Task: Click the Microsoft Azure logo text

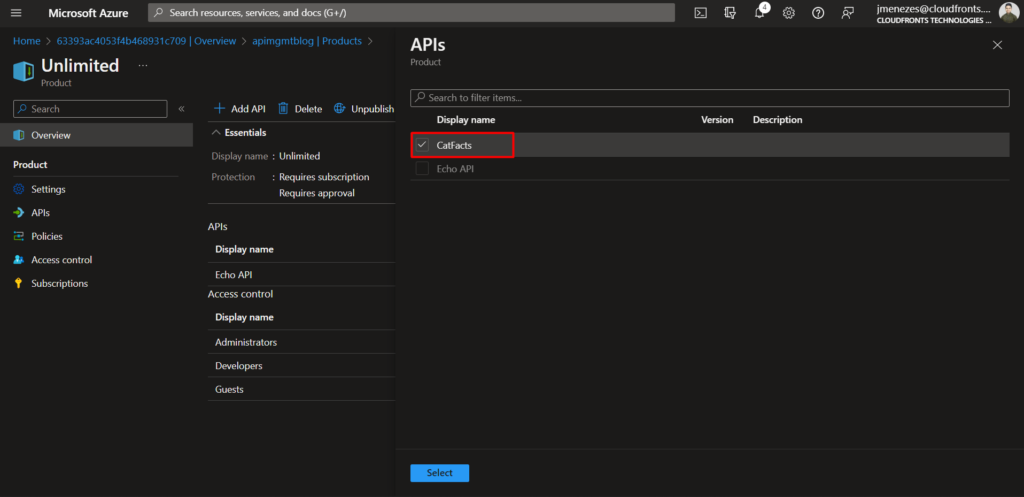Action: [88, 13]
